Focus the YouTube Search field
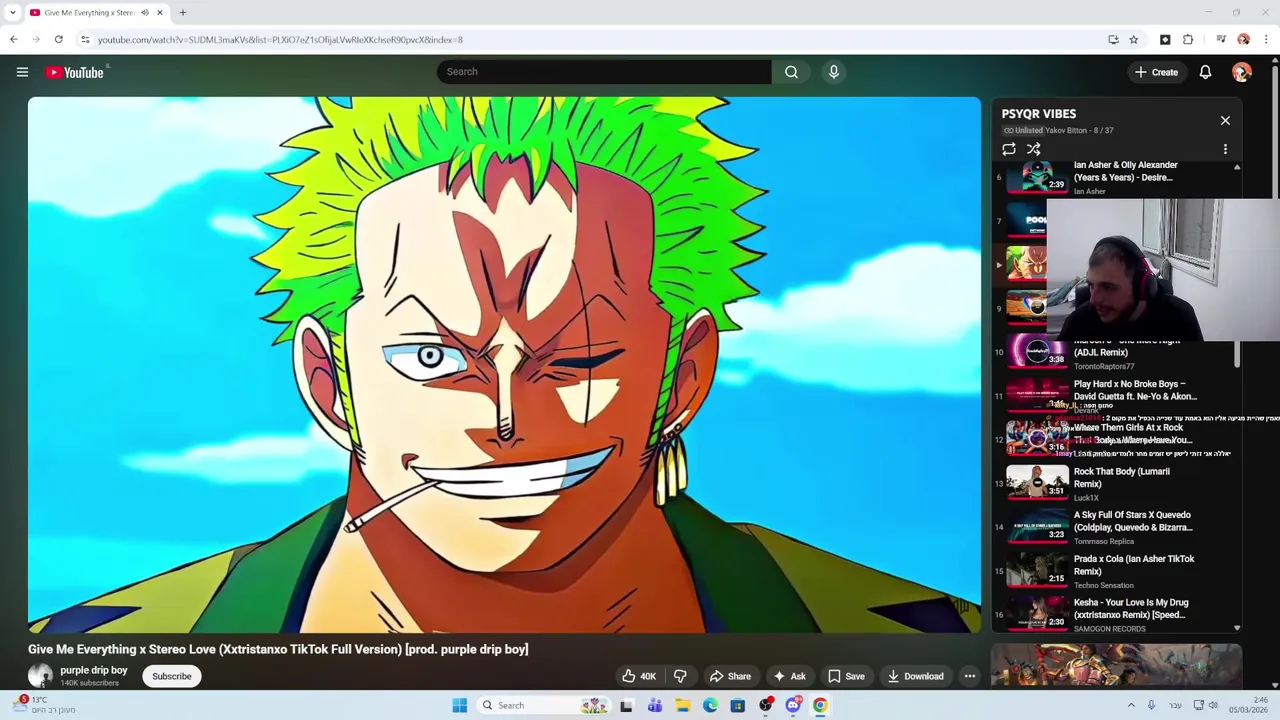Image resolution: width=1280 pixels, height=720 pixels. [x=604, y=72]
